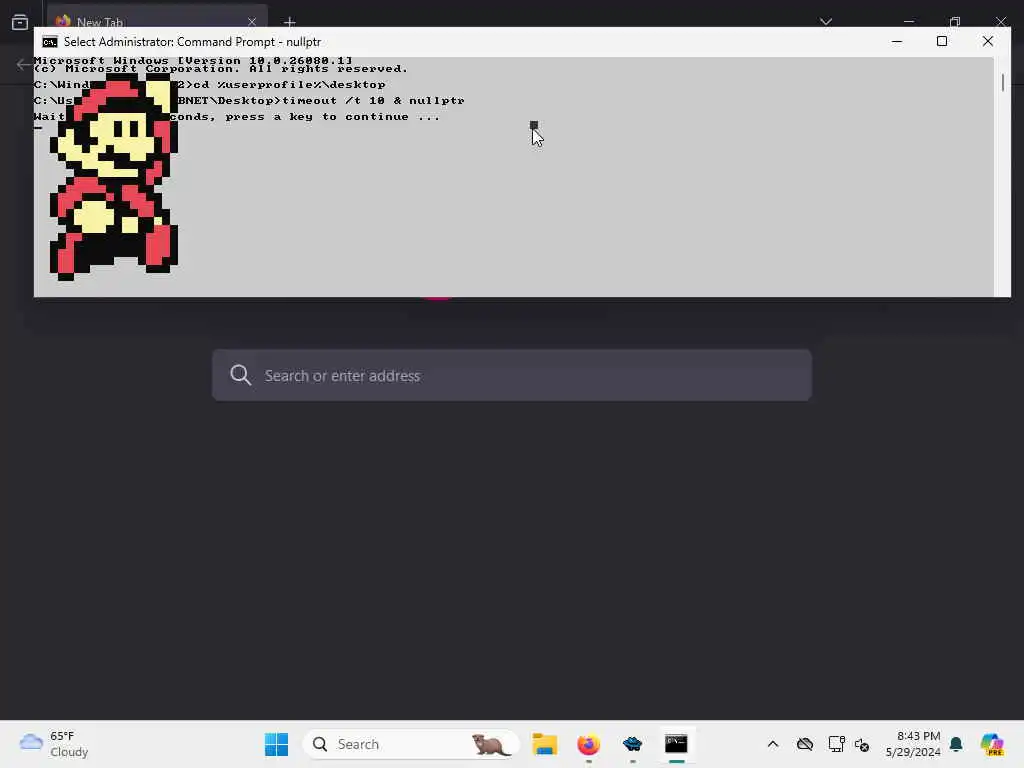
Task: Open Firefox list all tabs dropdown
Action: (x=826, y=22)
